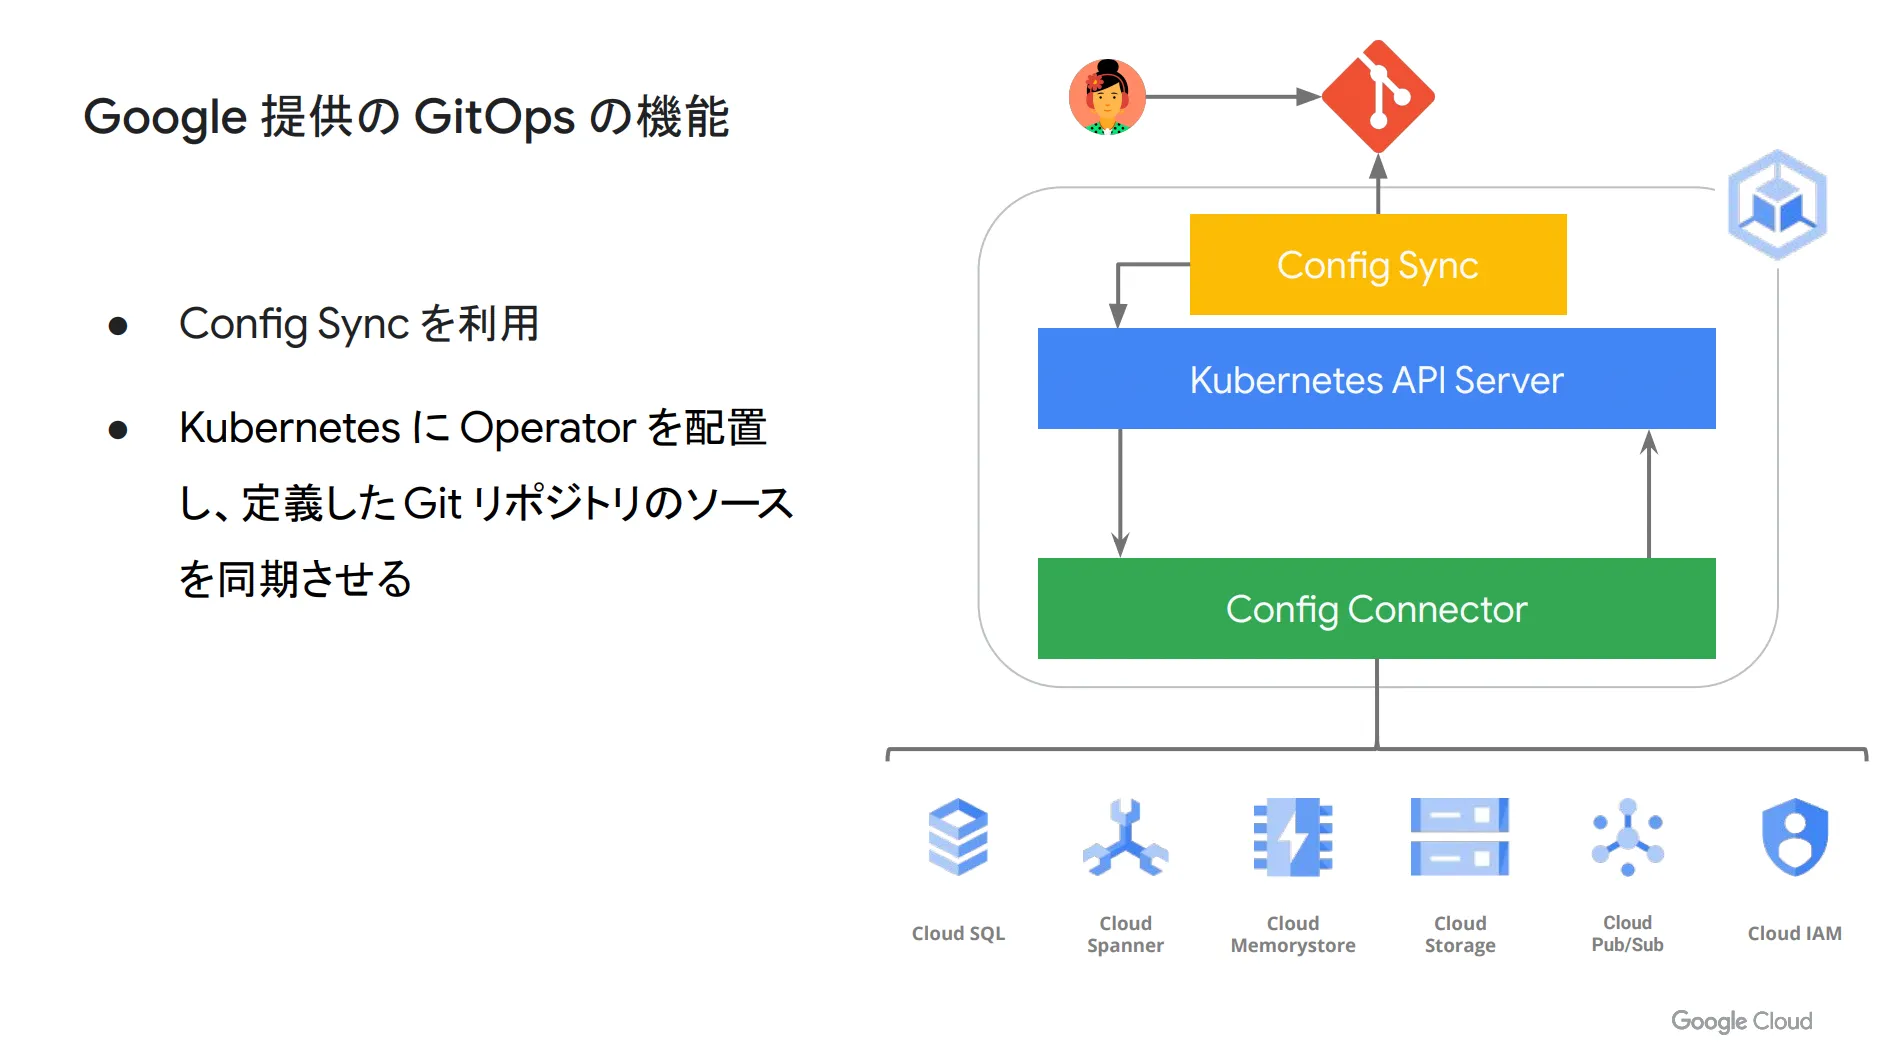Viewport: 1898px width, 1062px height.
Task: Click the Kubernetes Engine hexagon icon
Action: [1777, 205]
